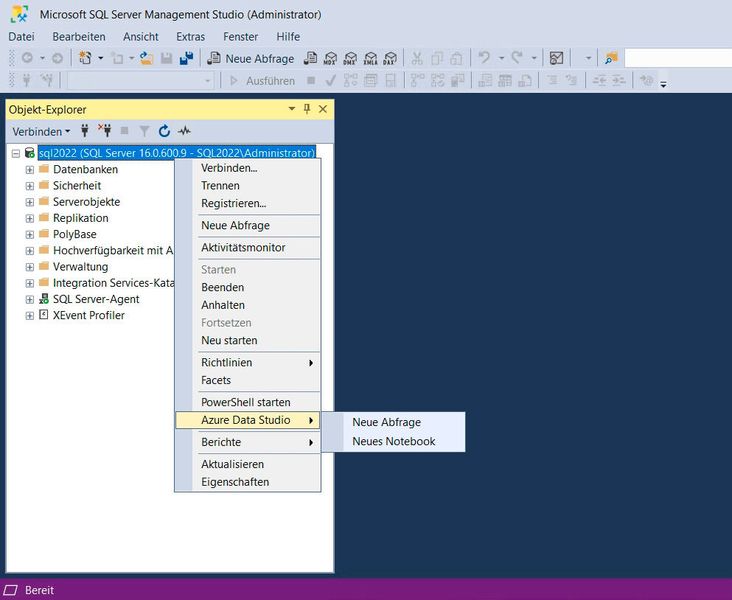
Task: Choose Neues Notebook in submenu
Action: (393, 442)
